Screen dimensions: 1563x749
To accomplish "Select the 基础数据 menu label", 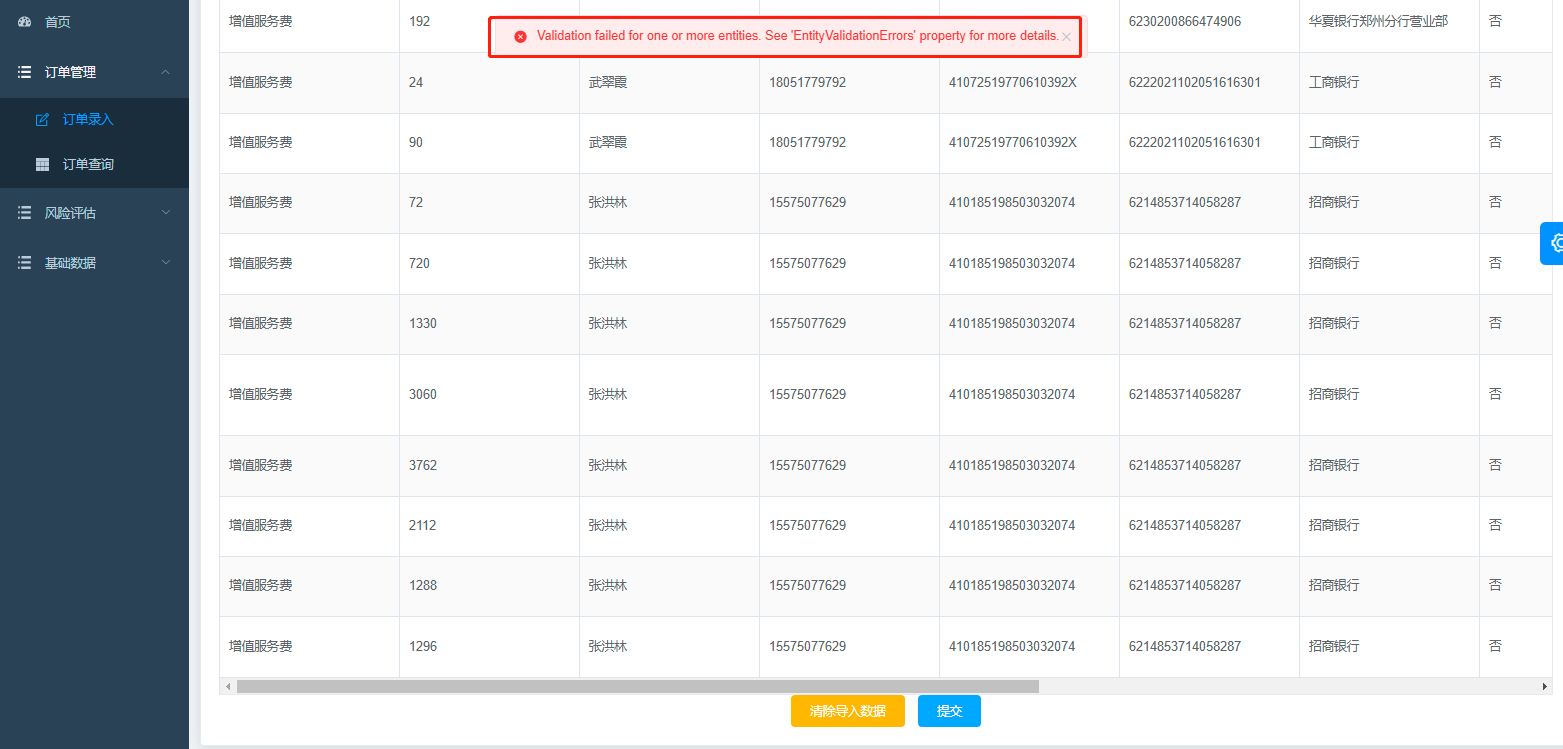I will pos(70,263).
